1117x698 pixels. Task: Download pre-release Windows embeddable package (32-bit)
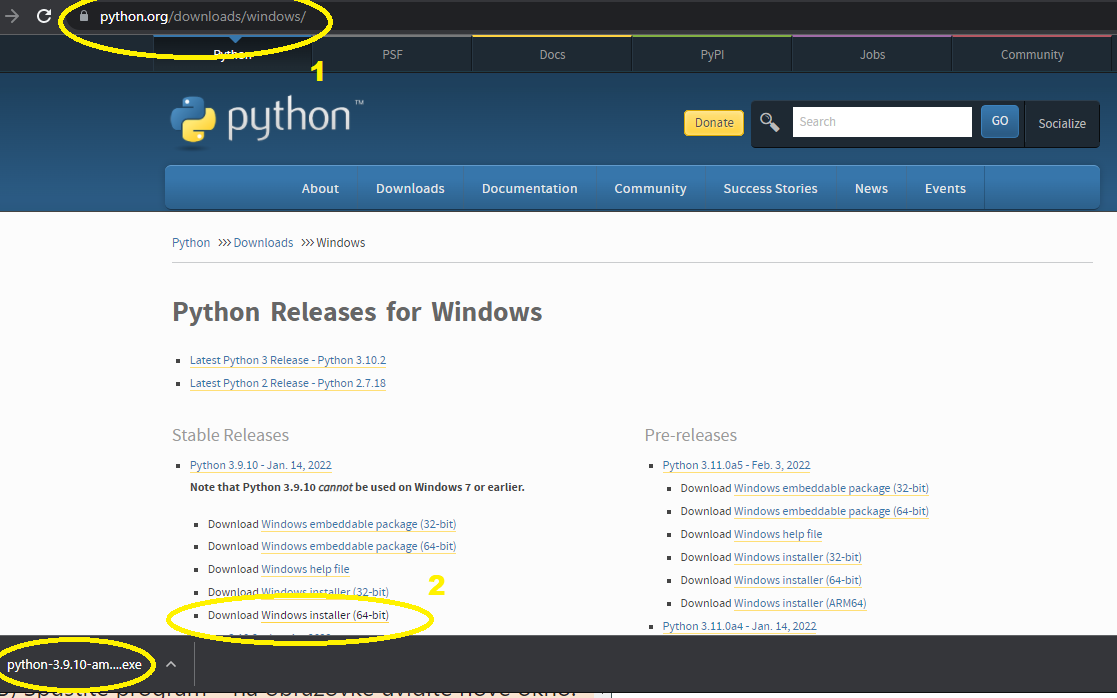tap(831, 489)
